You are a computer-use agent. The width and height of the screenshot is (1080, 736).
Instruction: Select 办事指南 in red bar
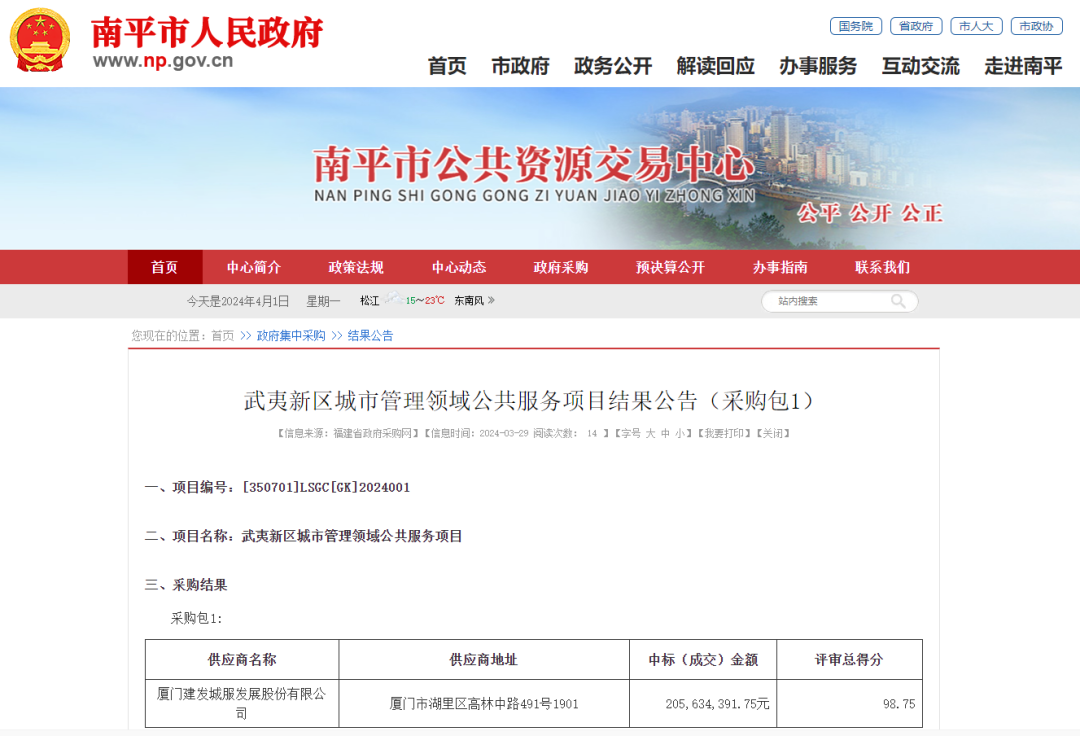780,267
